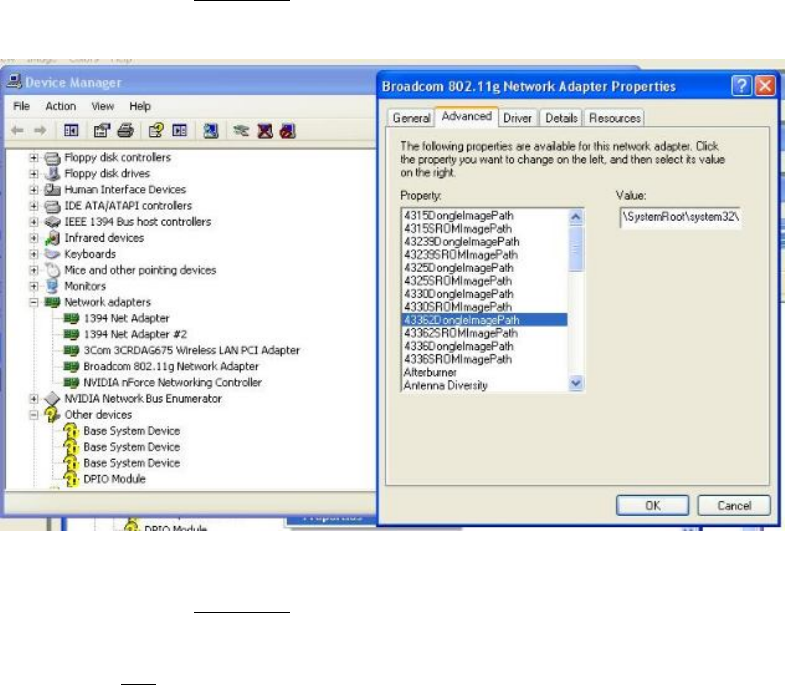This screenshot has height=685, width=785.
Task: Click the Cancel button
Action: [x=734, y=505]
